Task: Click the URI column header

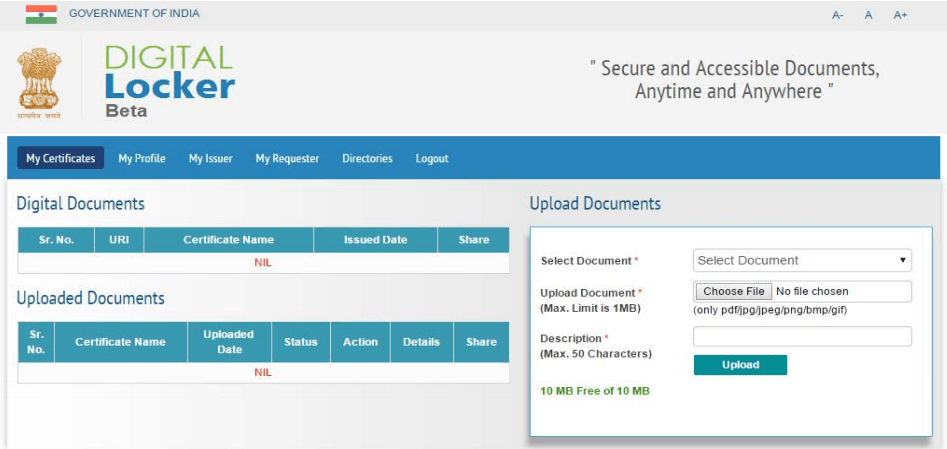Action: (x=119, y=240)
